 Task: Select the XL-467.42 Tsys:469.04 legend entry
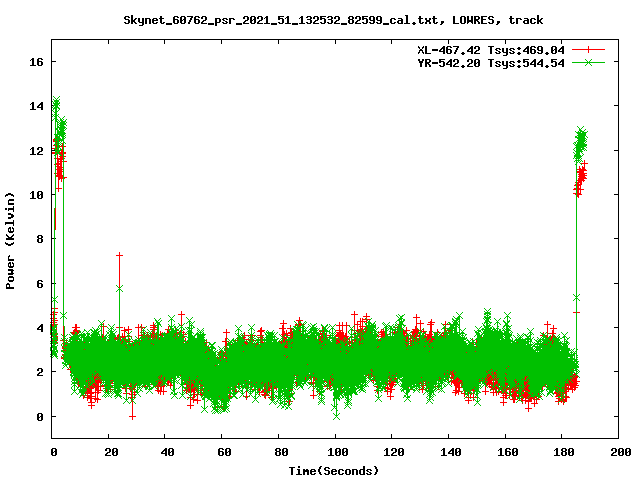point(491,50)
